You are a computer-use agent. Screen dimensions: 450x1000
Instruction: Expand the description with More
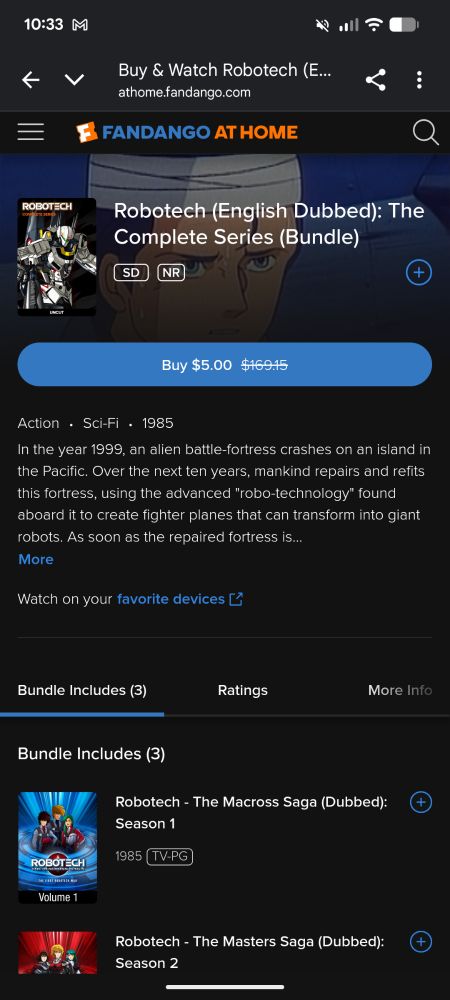click(x=36, y=559)
